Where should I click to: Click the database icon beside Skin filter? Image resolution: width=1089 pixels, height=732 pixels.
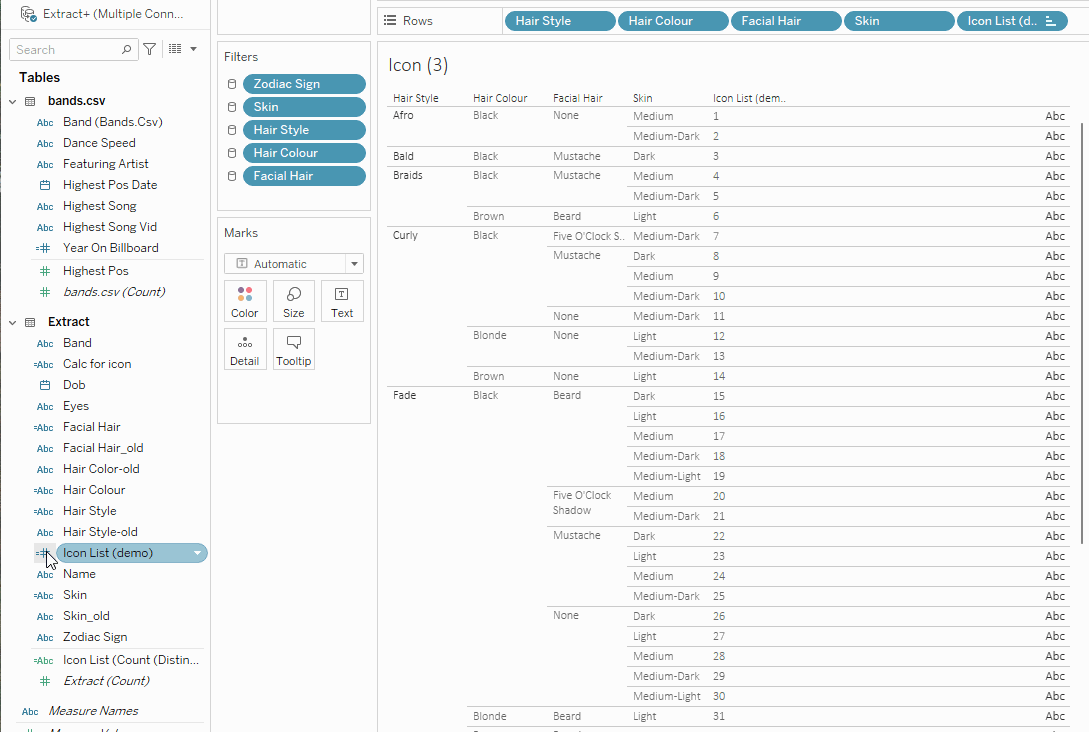coord(232,107)
